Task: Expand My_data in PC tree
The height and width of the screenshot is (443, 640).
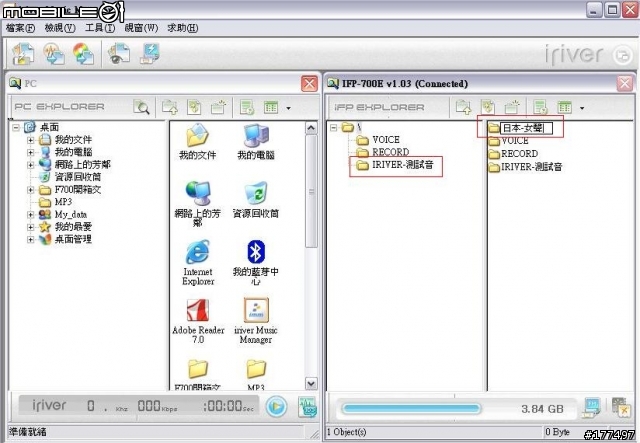Action: point(30,214)
